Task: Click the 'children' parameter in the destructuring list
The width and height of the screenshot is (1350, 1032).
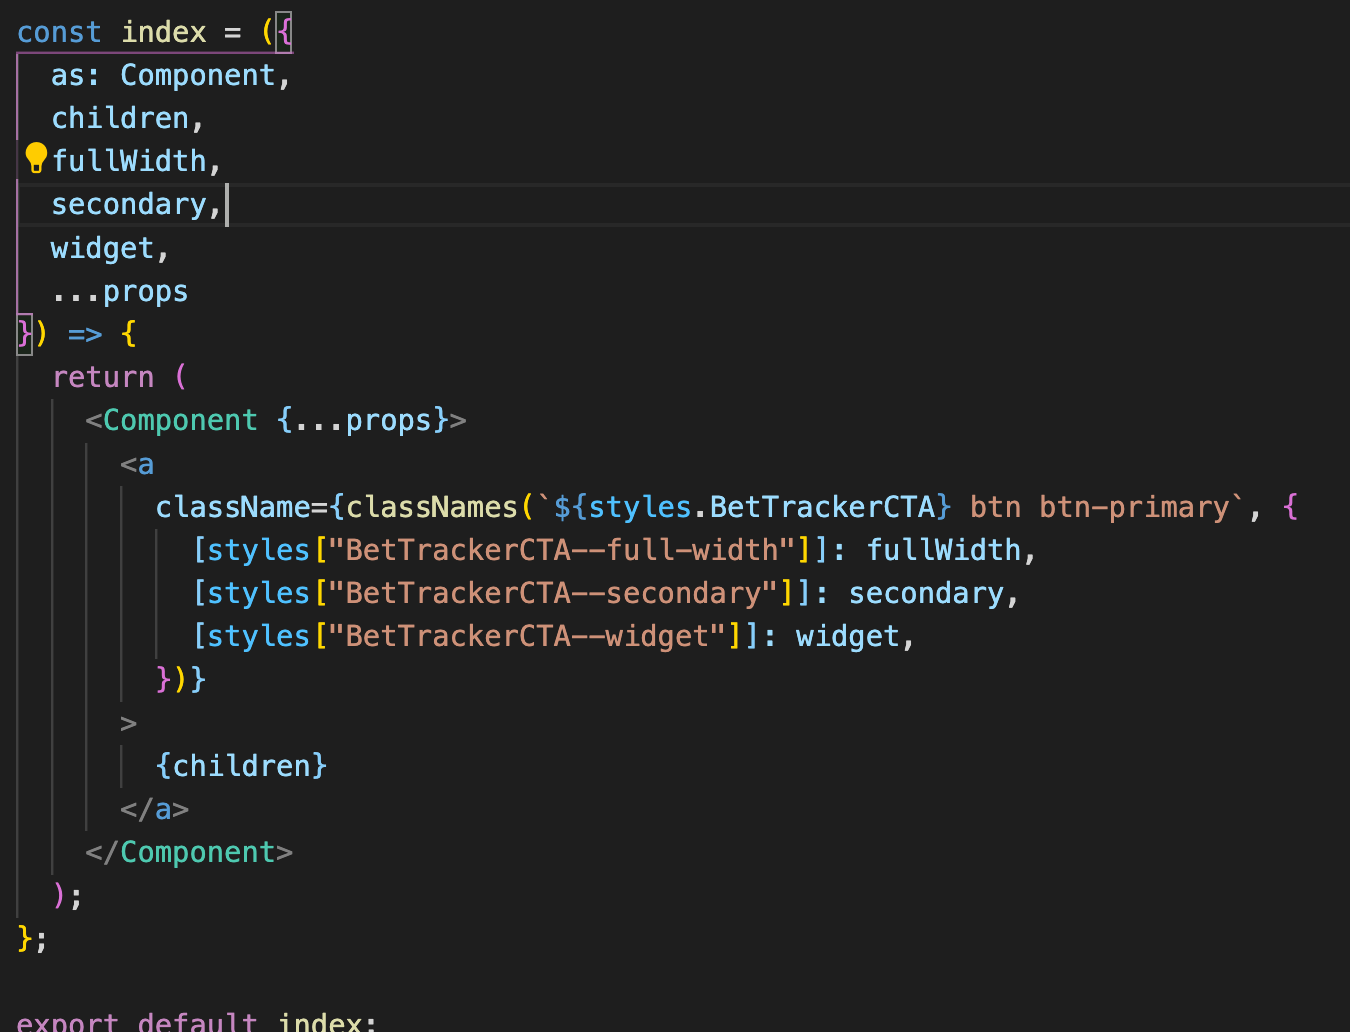Action: point(120,118)
